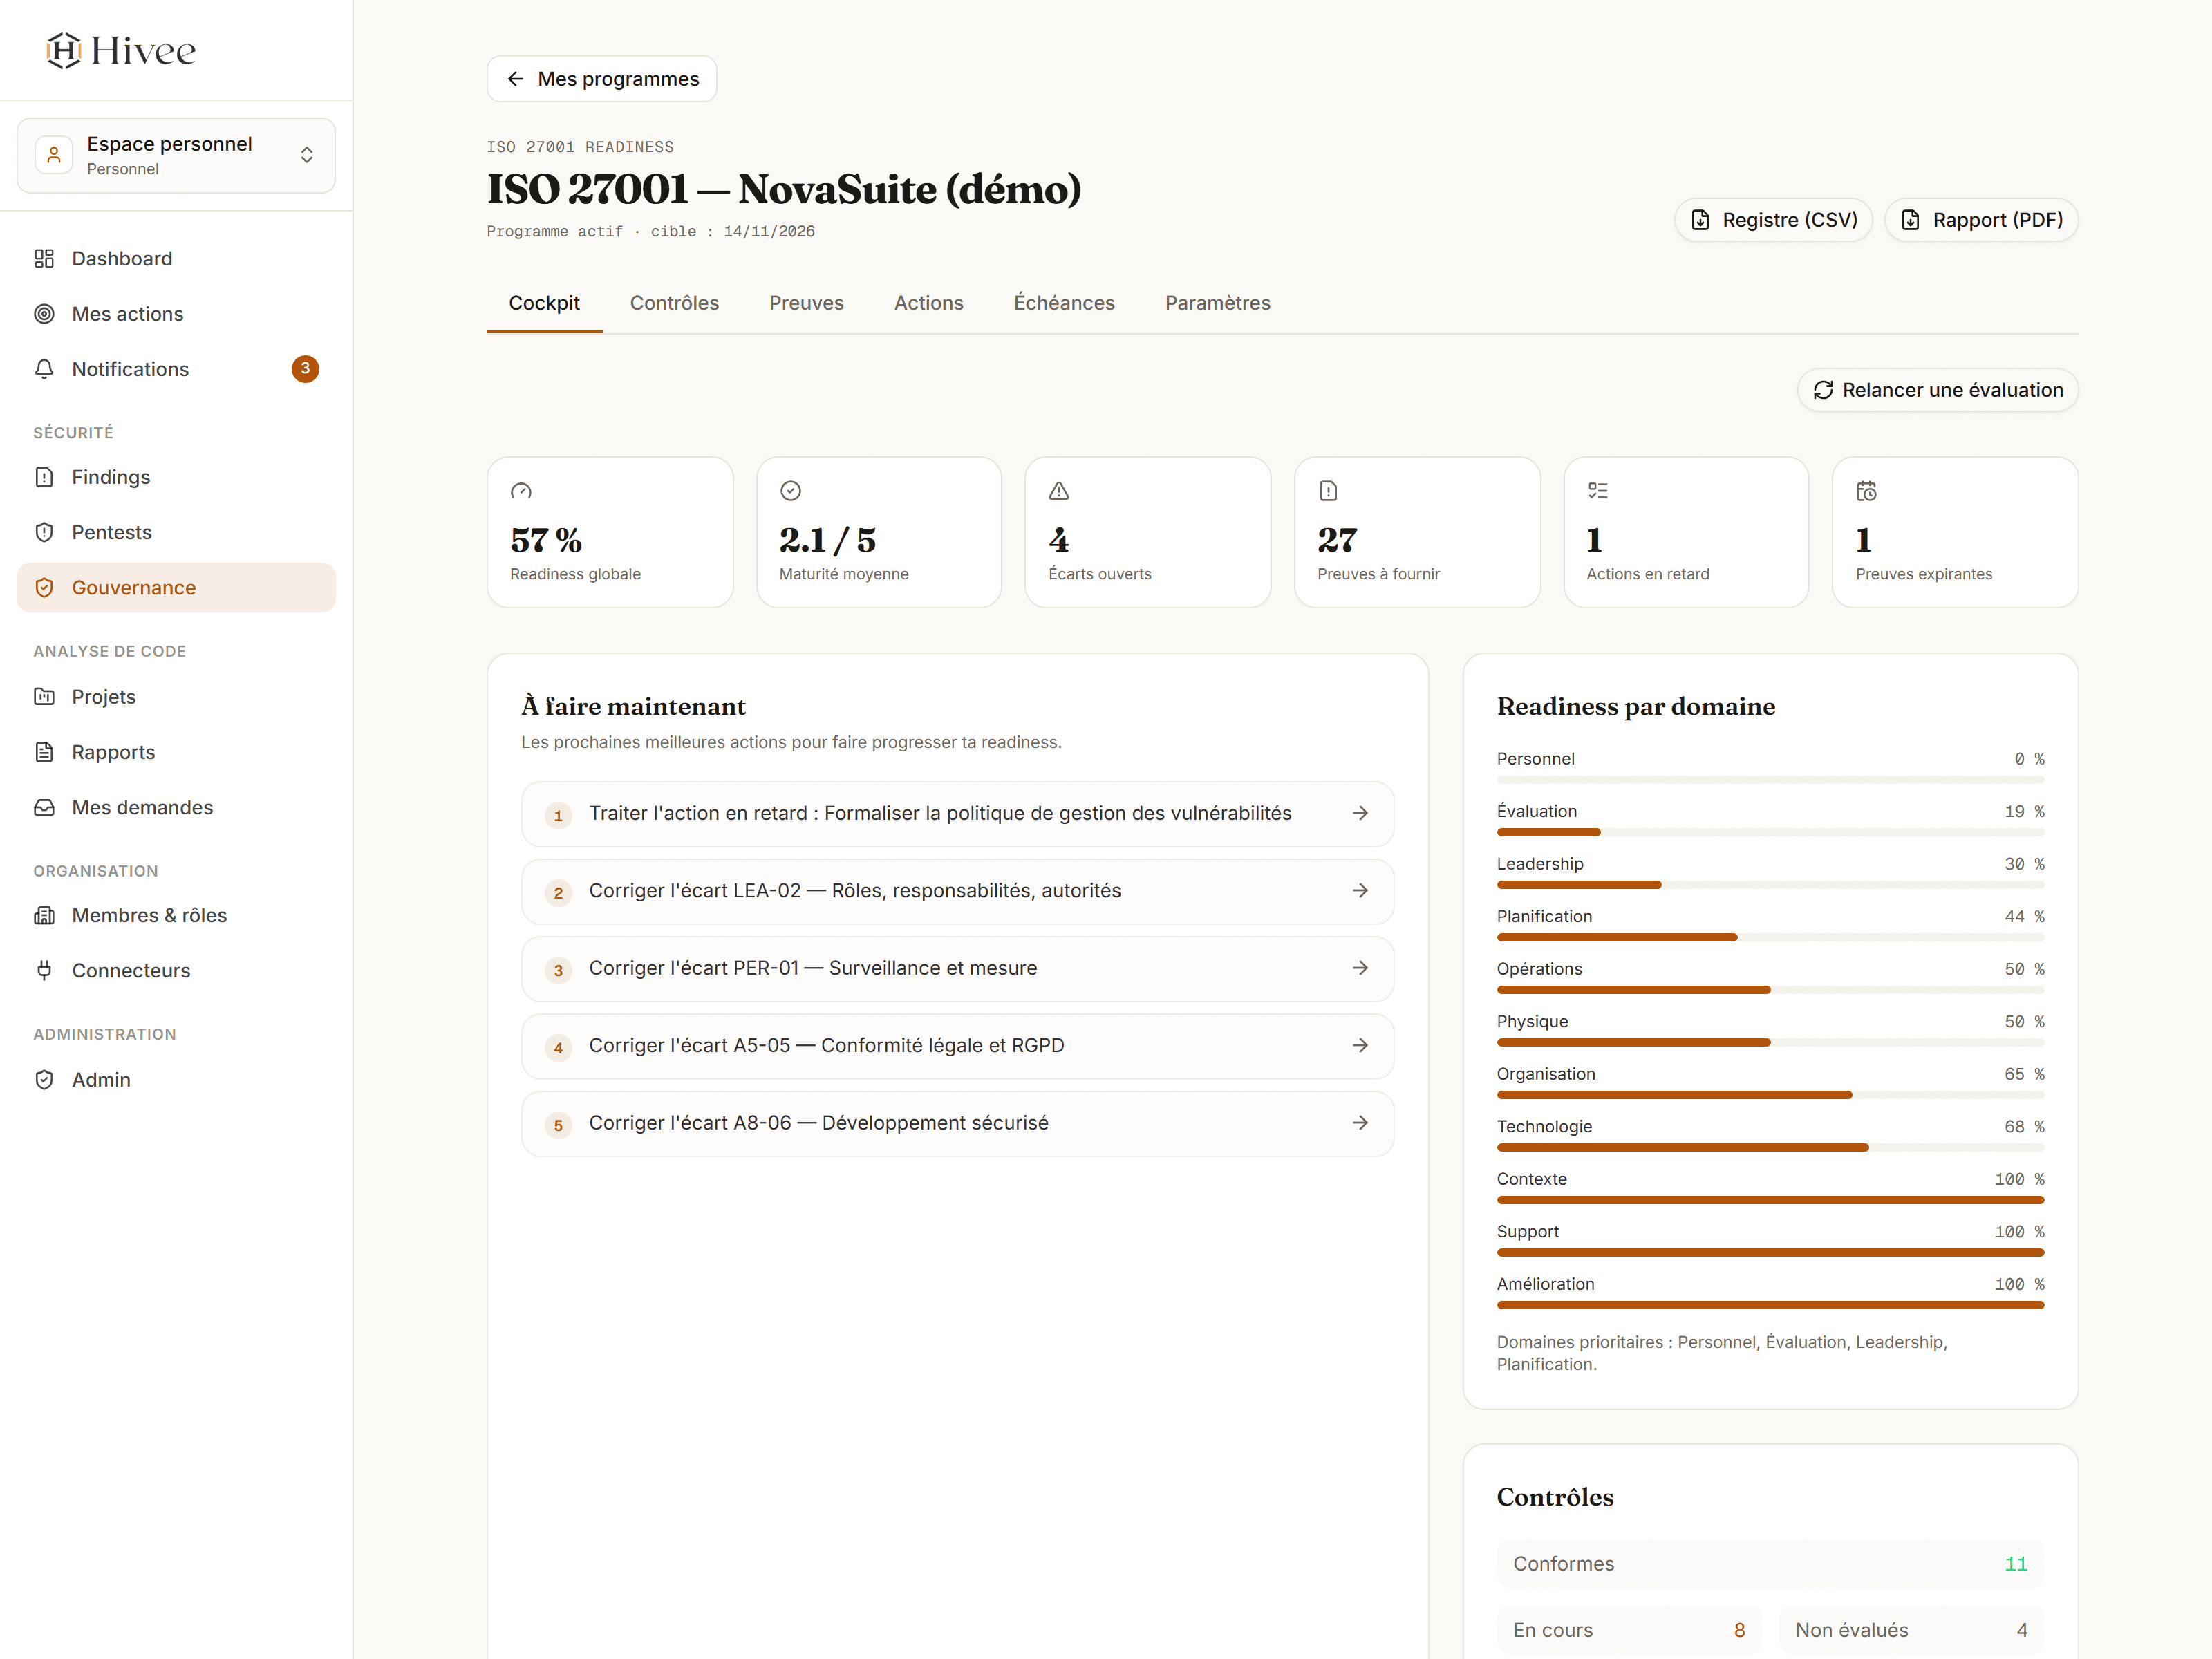
Task: Click the Mes demandes inbox icon
Action: (44, 807)
